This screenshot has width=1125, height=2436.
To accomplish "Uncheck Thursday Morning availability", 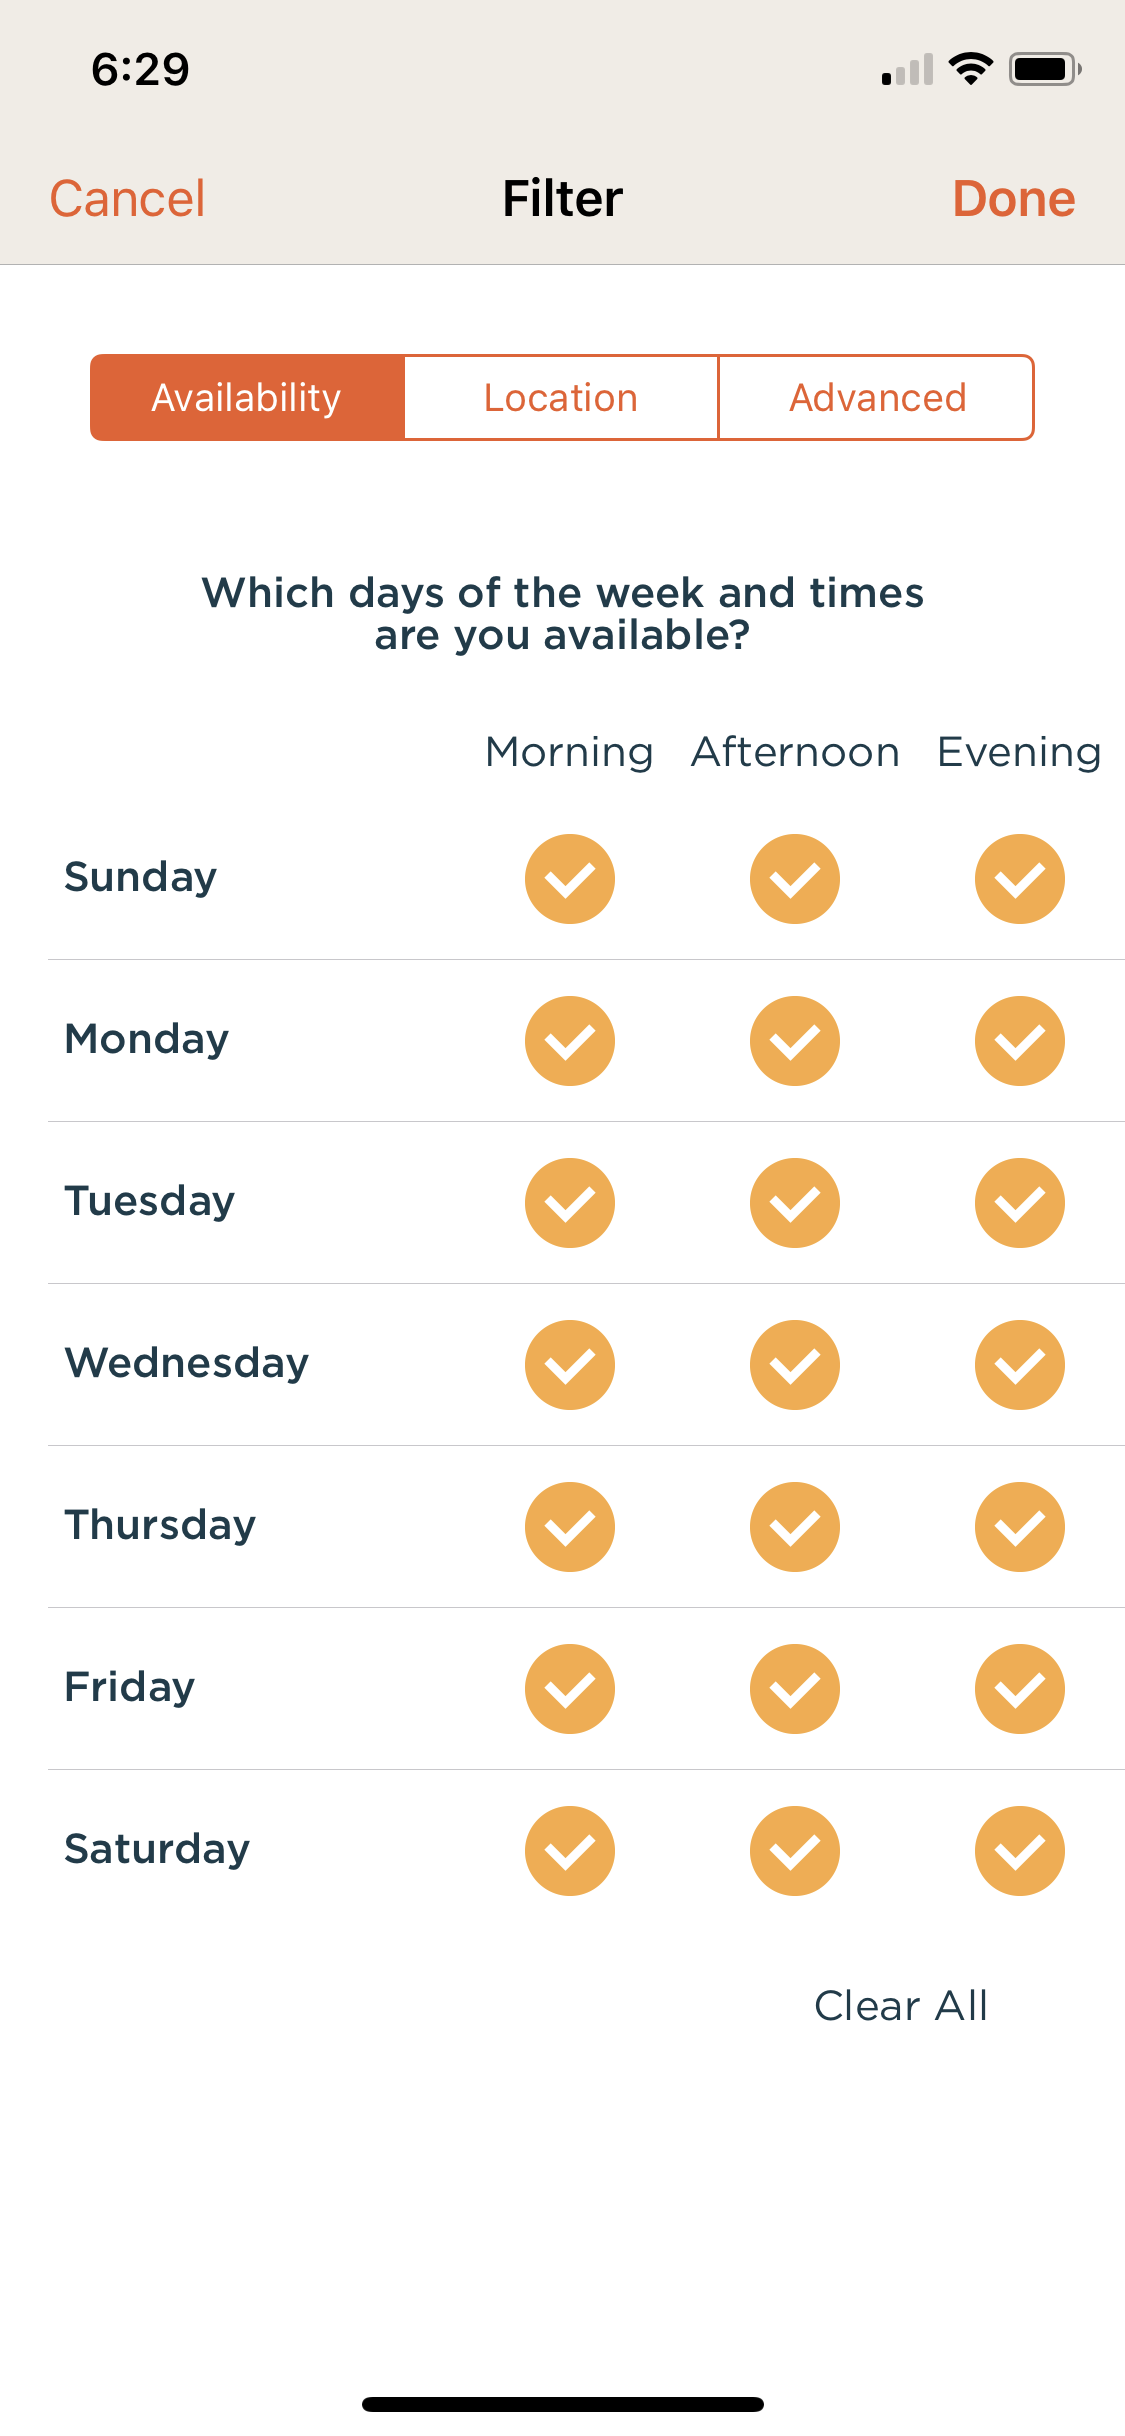I will click(569, 1527).
